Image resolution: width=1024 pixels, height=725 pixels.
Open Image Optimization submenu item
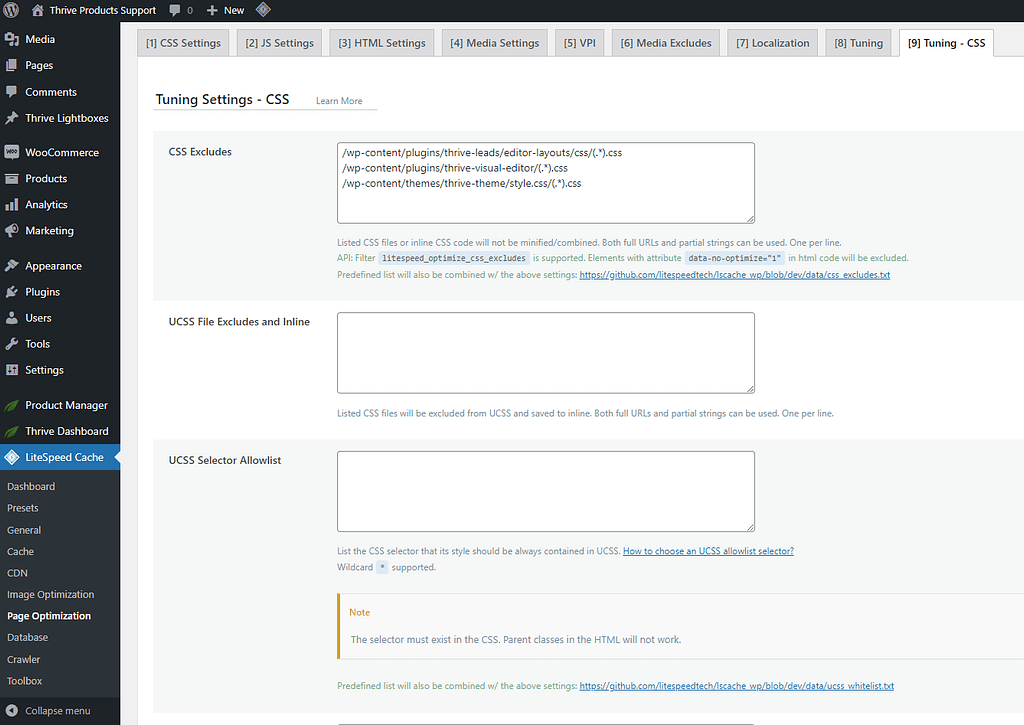[x=51, y=595]
